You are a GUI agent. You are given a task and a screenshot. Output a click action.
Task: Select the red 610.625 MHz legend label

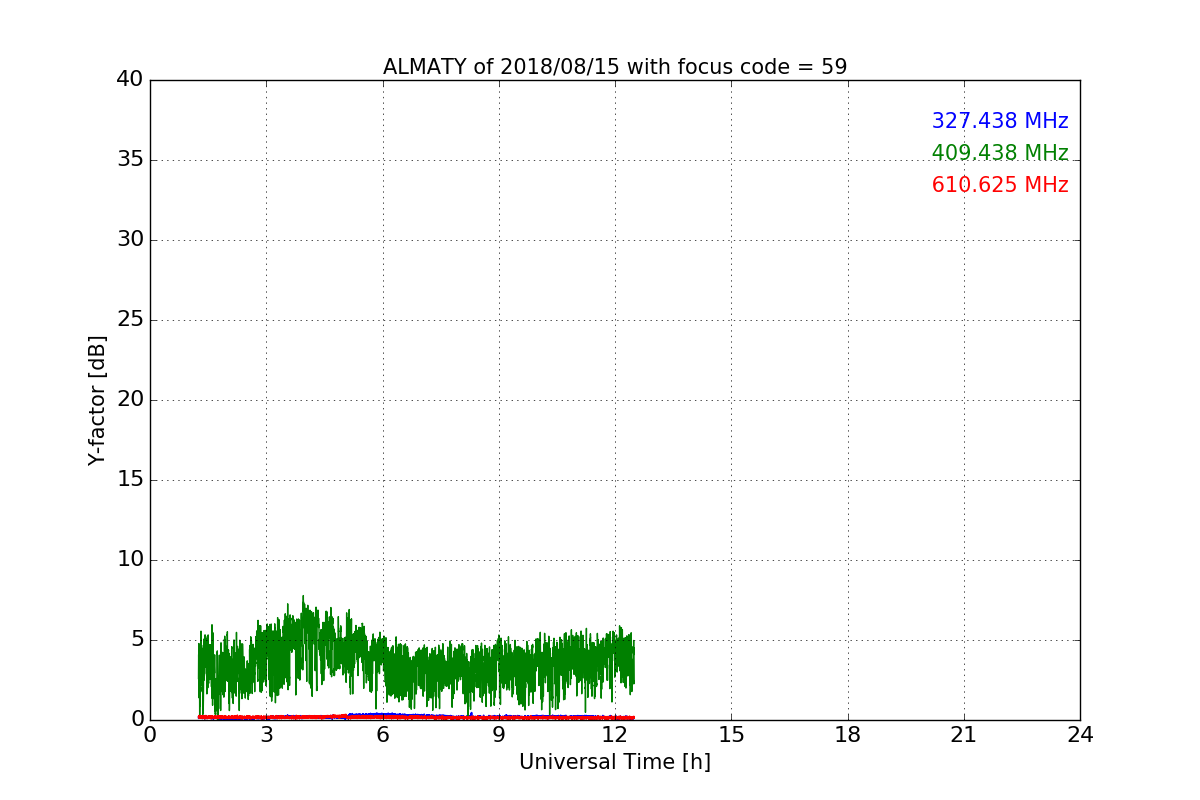coord(1000,185)
